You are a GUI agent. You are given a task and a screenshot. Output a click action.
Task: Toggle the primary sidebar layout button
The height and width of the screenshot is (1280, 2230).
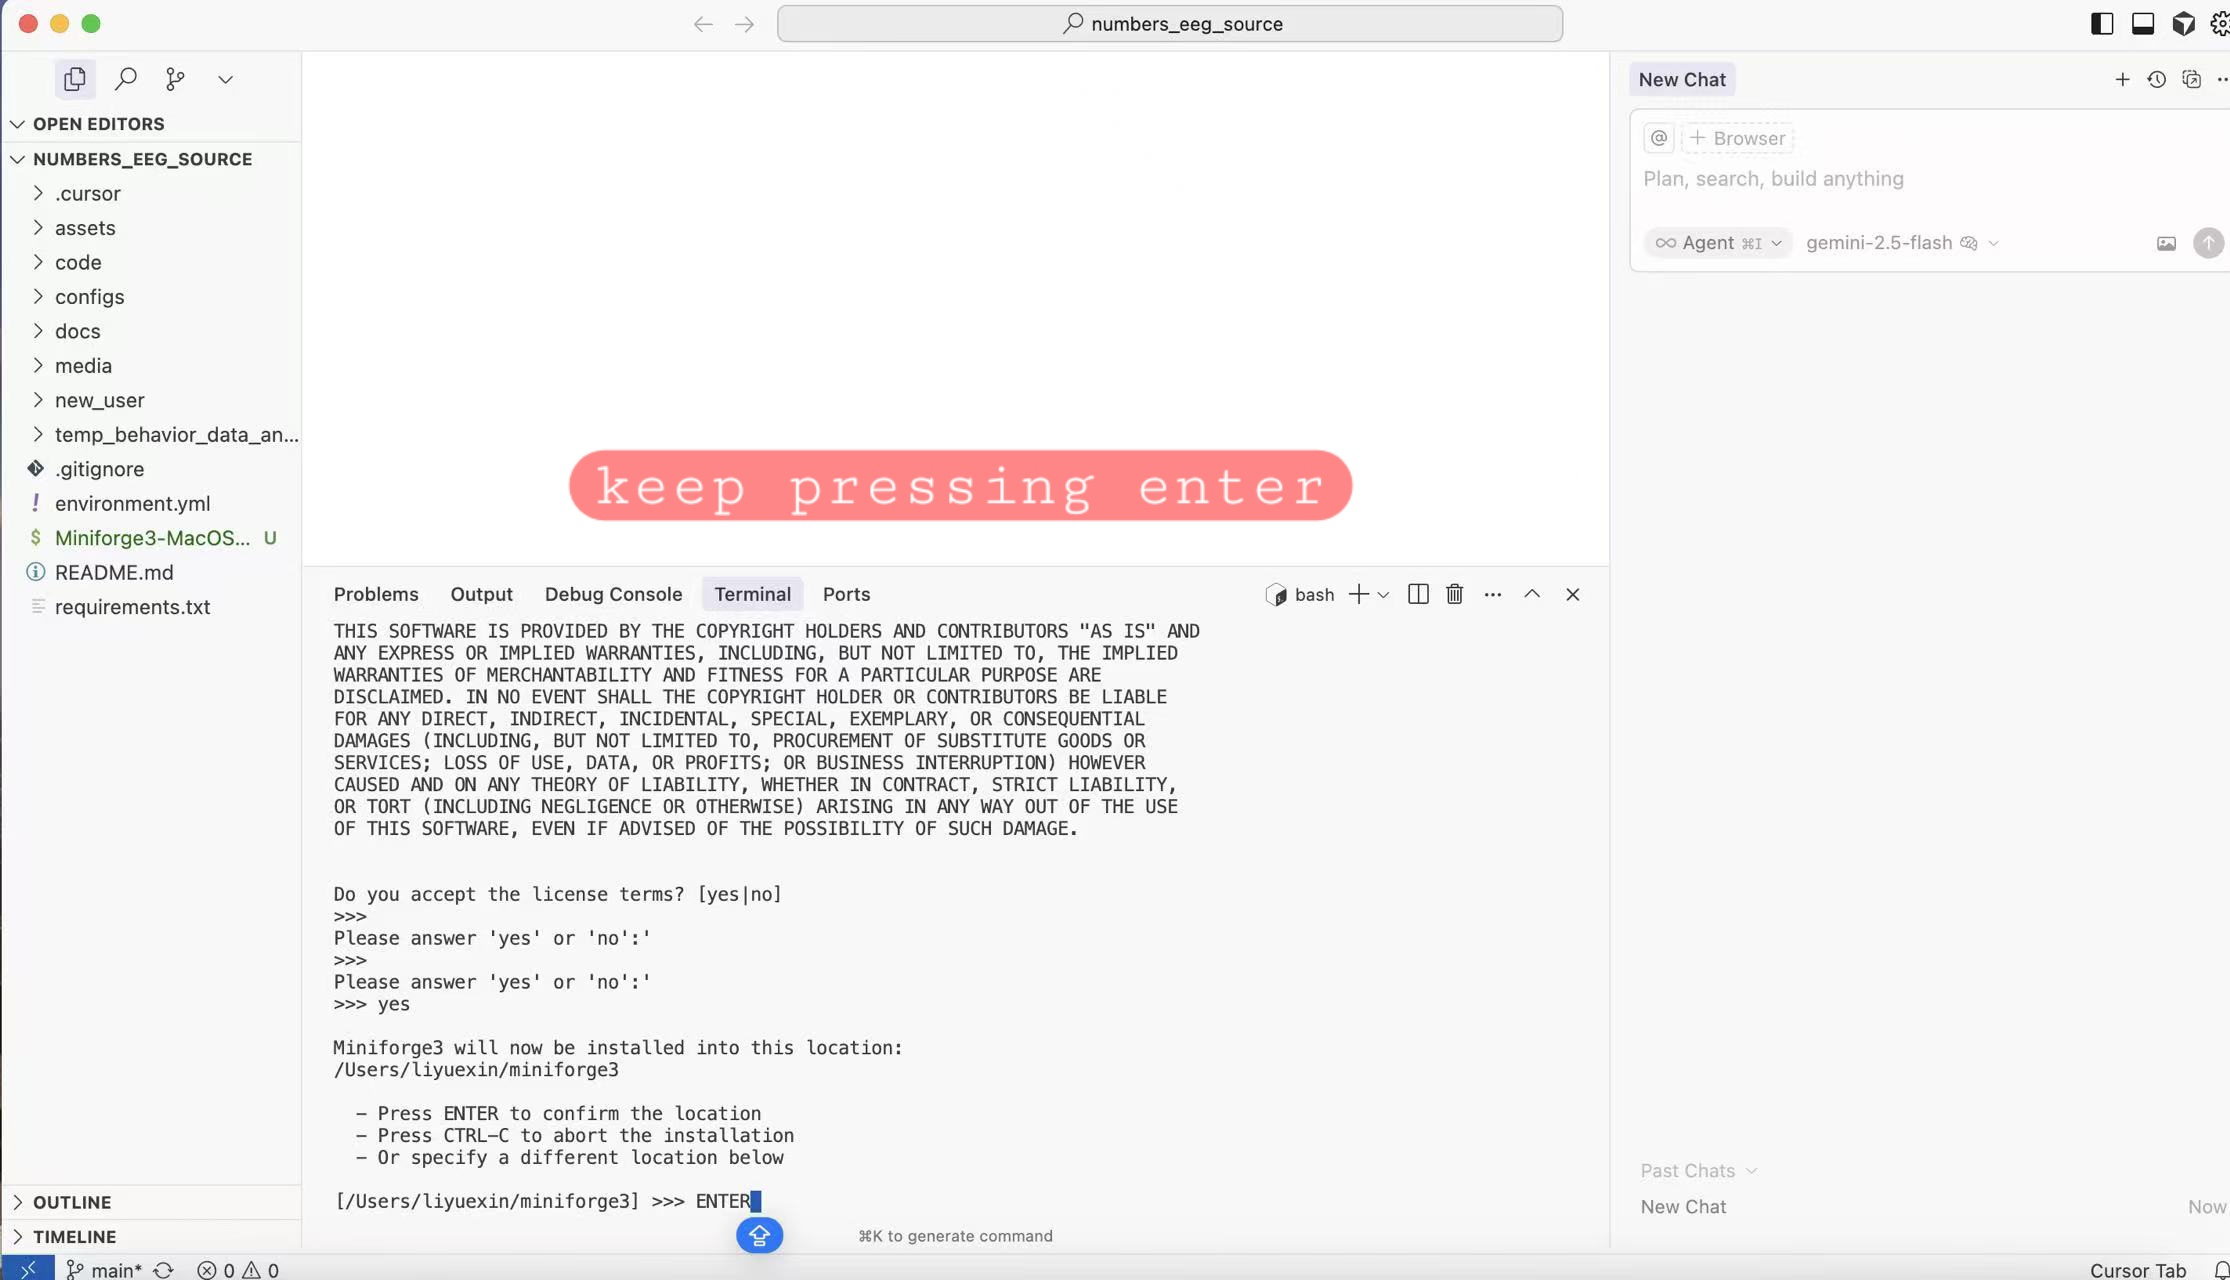coord(2101,24)
